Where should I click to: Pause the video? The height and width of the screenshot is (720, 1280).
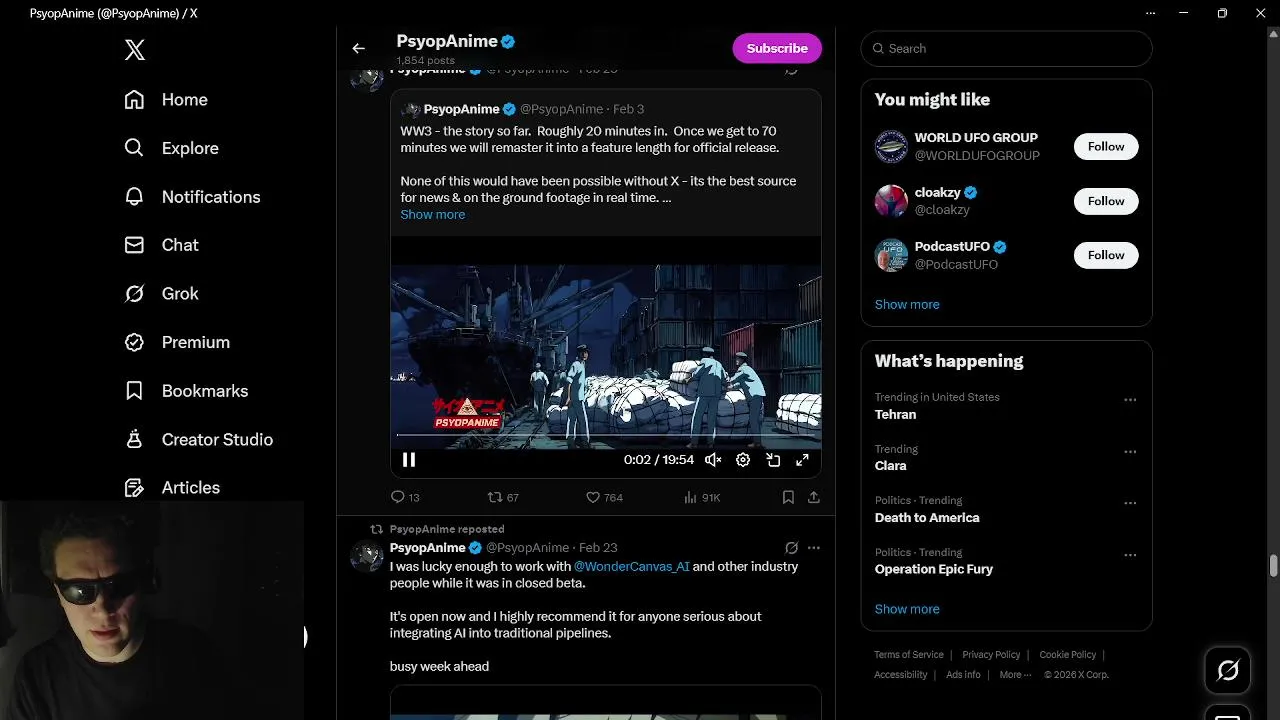[x=409, y=460]
